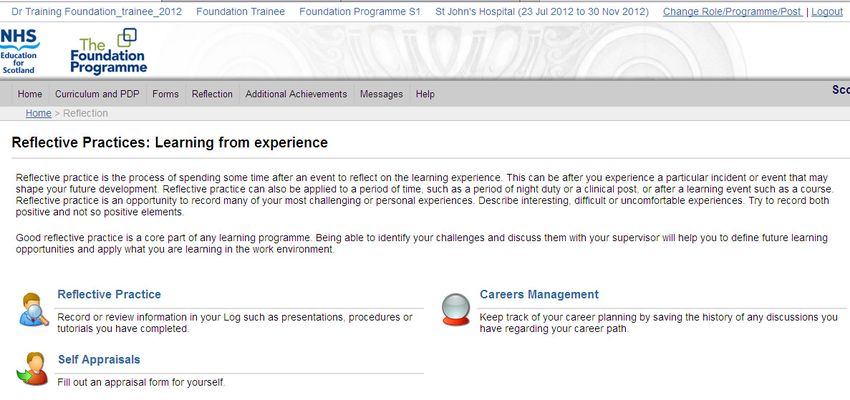Open the Self Appraisals link
Screen dimensions: 850x400
pyautogui.click(x=99, y=359)
